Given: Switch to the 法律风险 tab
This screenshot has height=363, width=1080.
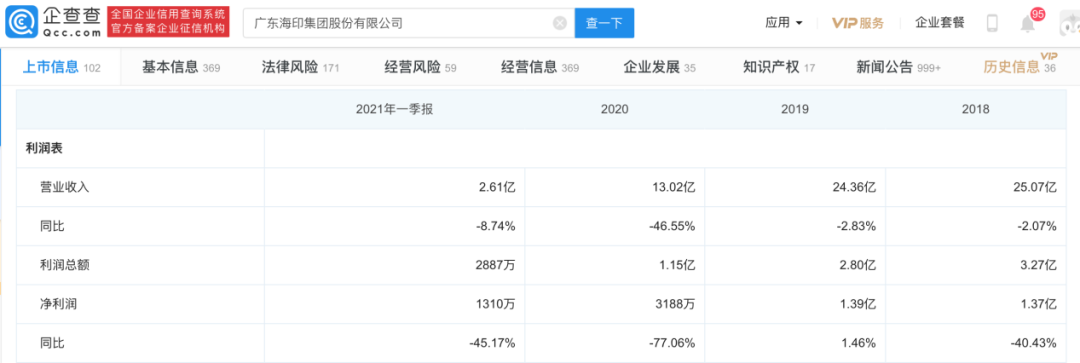Looking at the screenshot, I should 300,67.
